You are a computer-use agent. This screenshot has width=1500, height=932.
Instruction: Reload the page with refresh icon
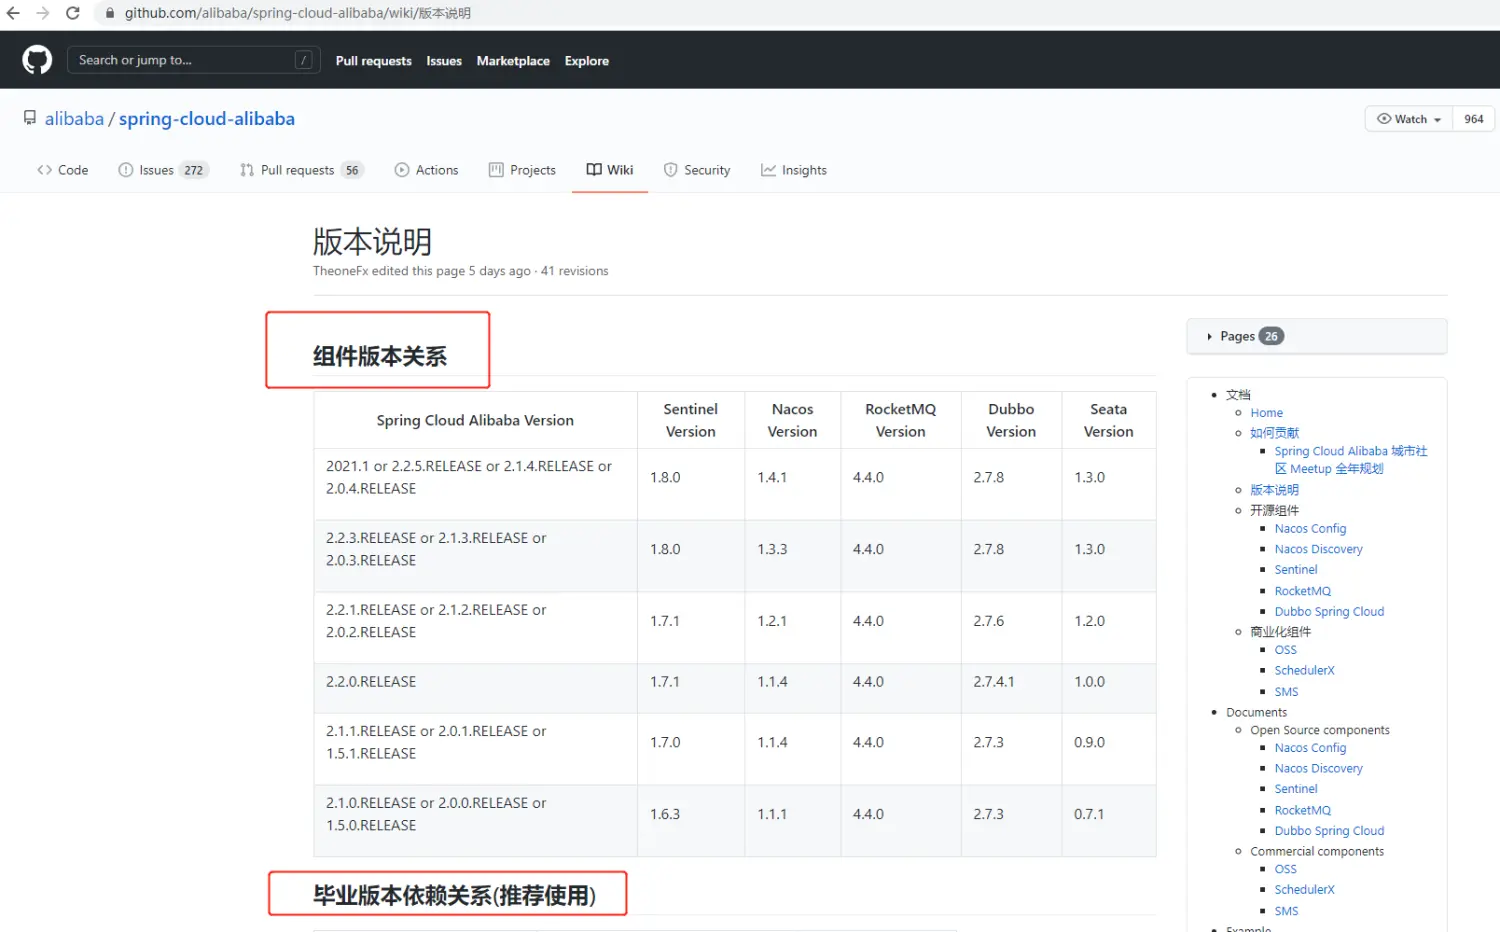pyautogui.click(x=73, y=13)
